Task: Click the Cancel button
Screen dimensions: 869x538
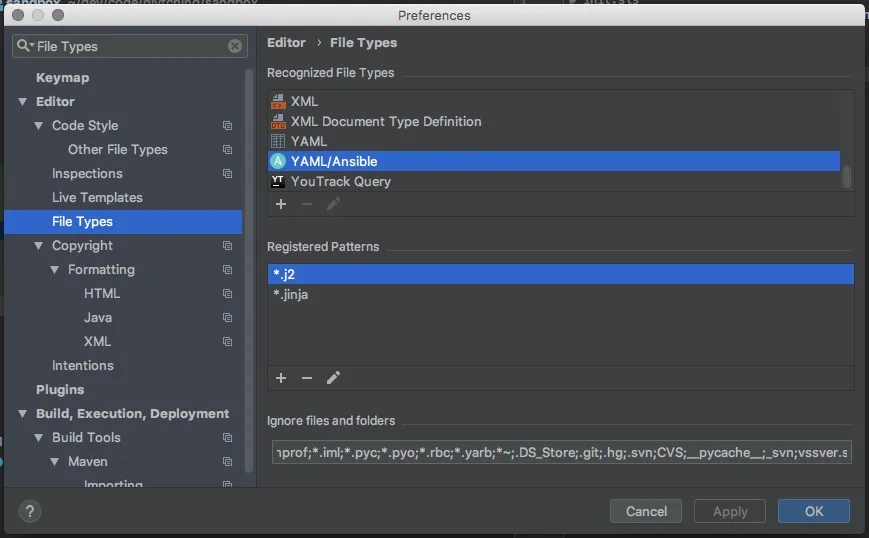Action: coord(646,511)
